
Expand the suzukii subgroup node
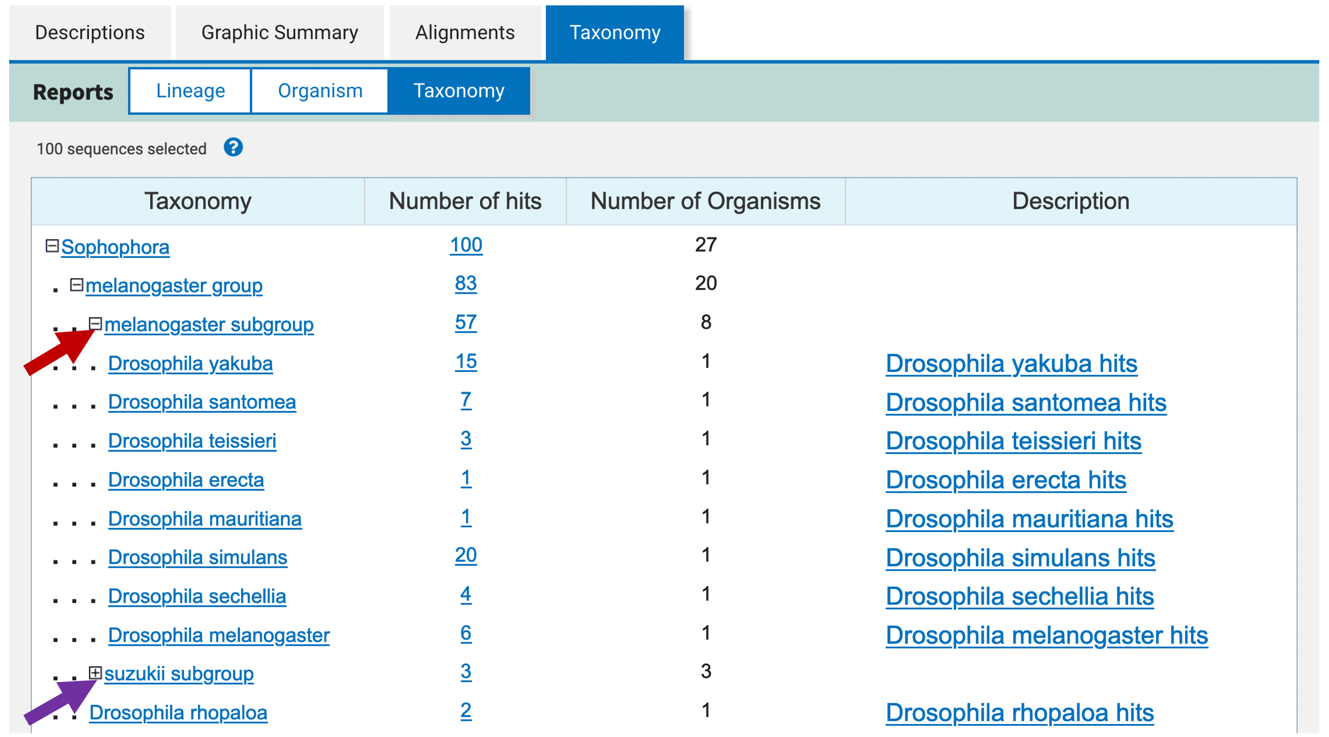(x=95, y=673)
